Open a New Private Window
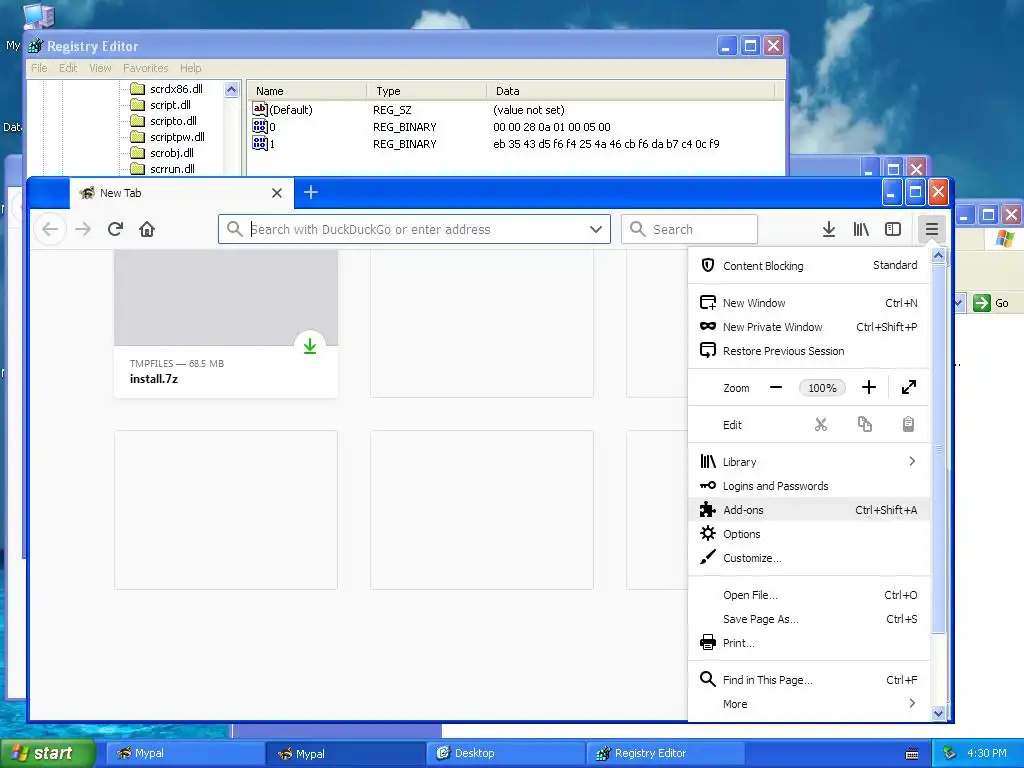 (808, 327)
